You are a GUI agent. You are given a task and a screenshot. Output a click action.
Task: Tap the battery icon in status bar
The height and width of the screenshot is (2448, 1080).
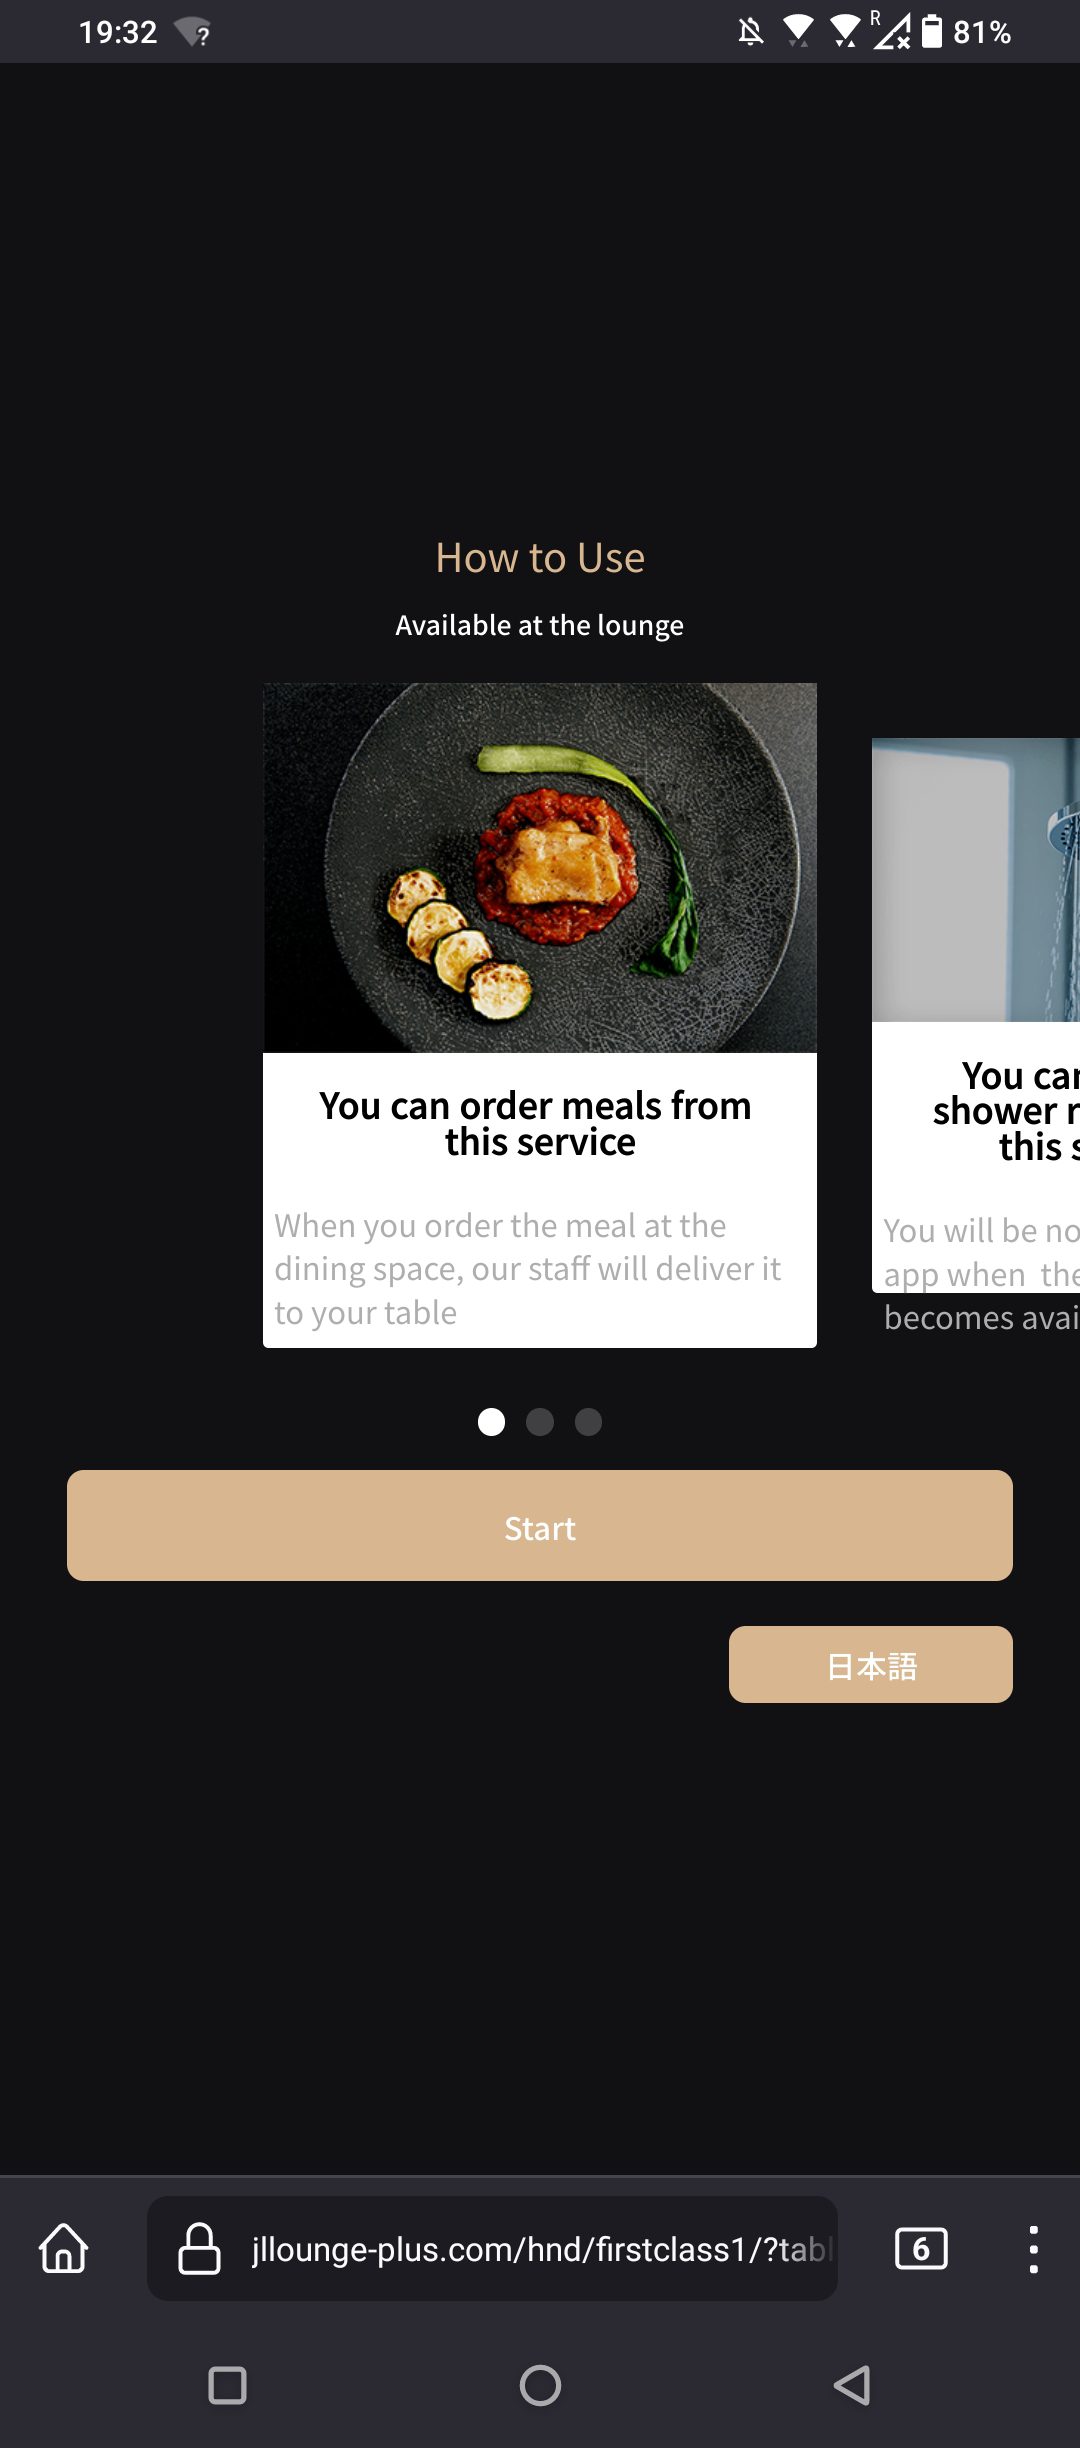point(931,31)
